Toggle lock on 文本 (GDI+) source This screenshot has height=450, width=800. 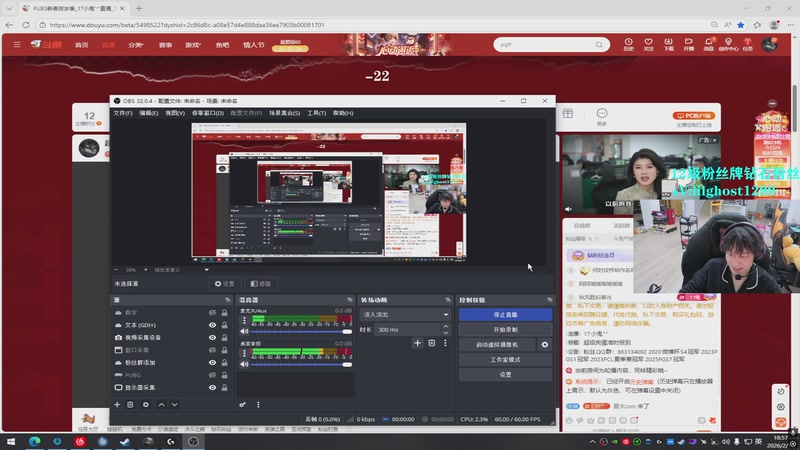coord(224,325)
